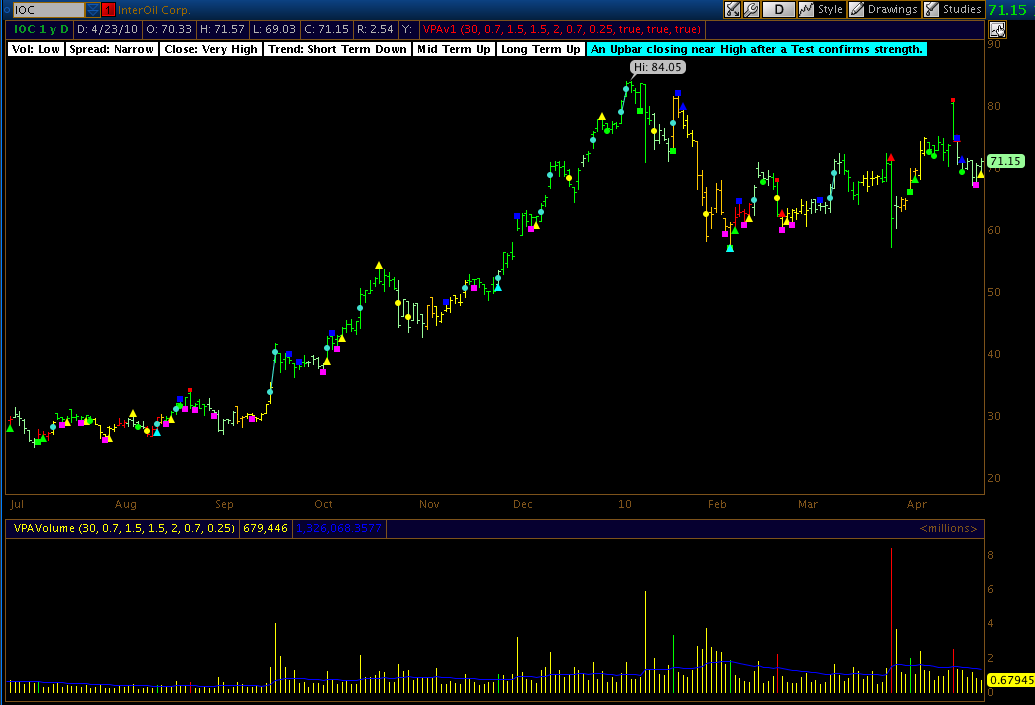The height and width of the screenshot is (705, 1035).
Task: Open the Studies menu
Action: pos(953,9)
